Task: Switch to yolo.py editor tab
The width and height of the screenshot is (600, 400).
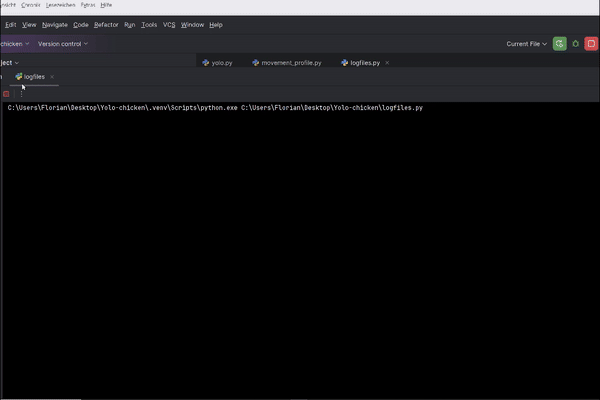Action: pos(217,63)
